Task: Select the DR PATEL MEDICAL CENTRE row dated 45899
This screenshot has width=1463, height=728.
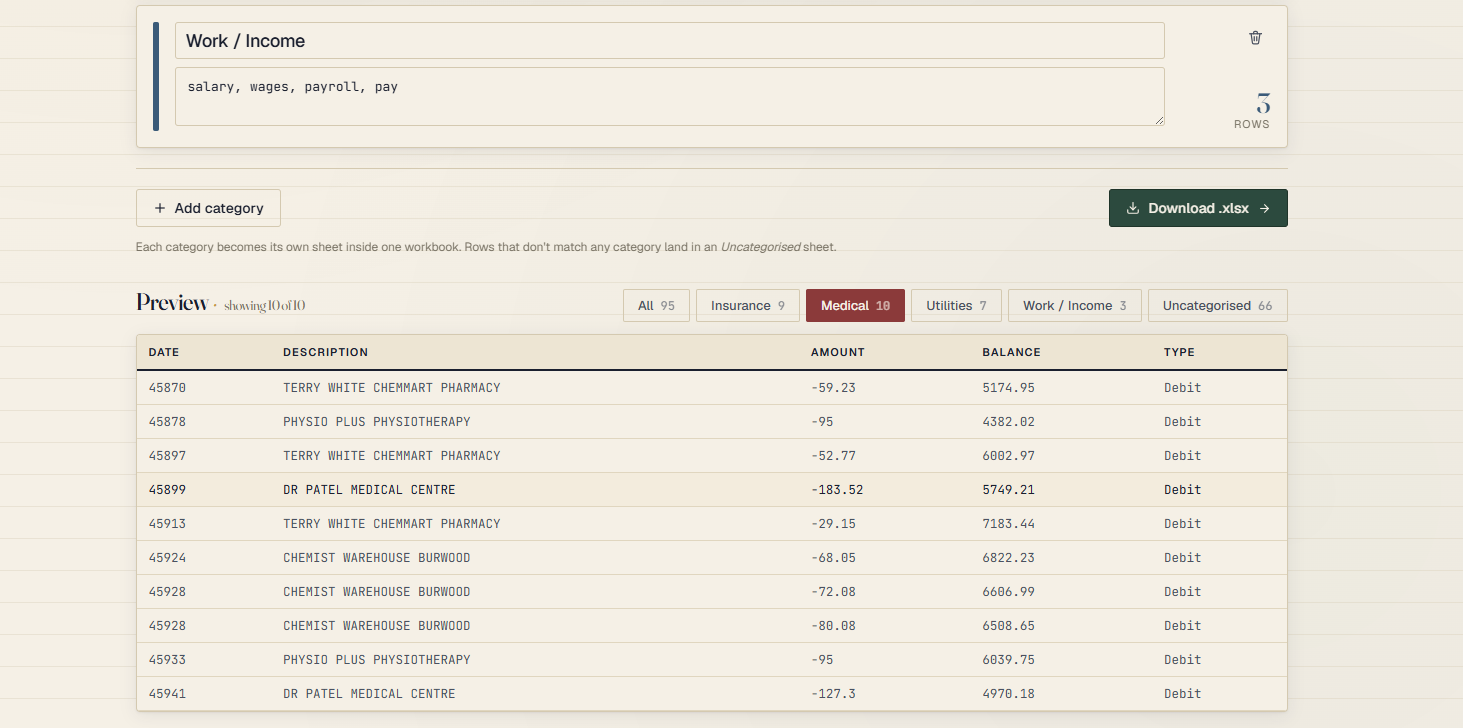Action: point(712,490)
